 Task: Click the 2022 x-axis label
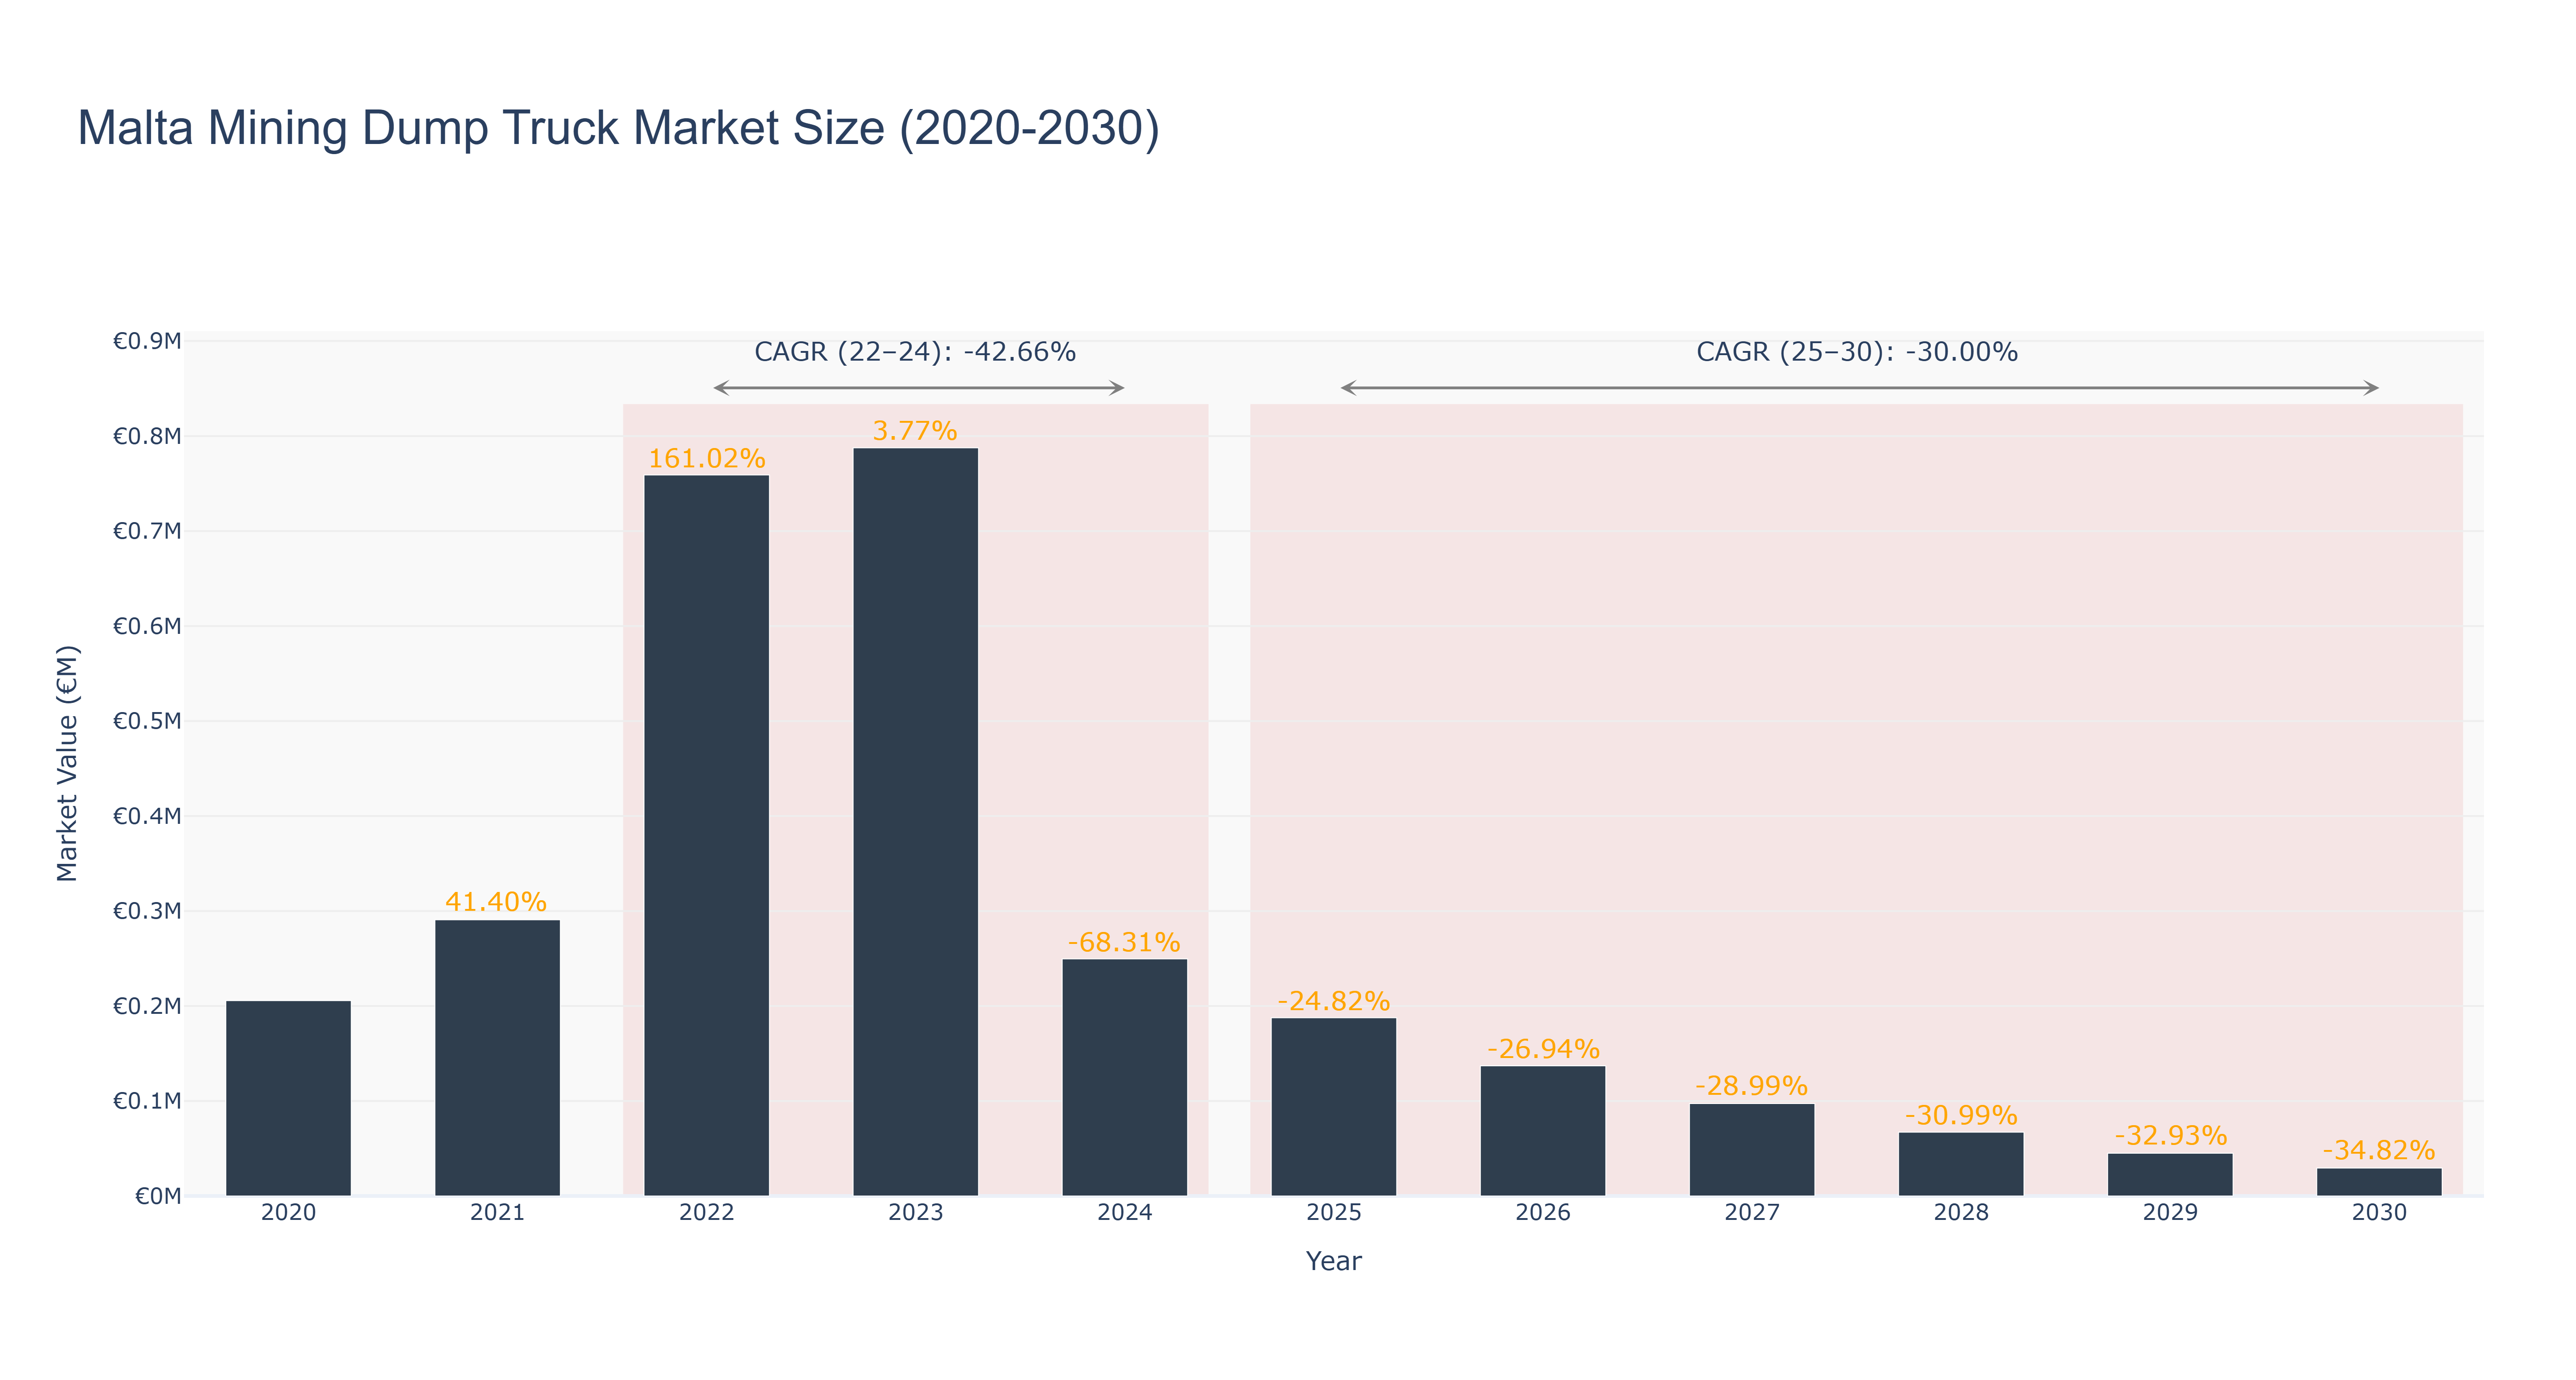706,1212
